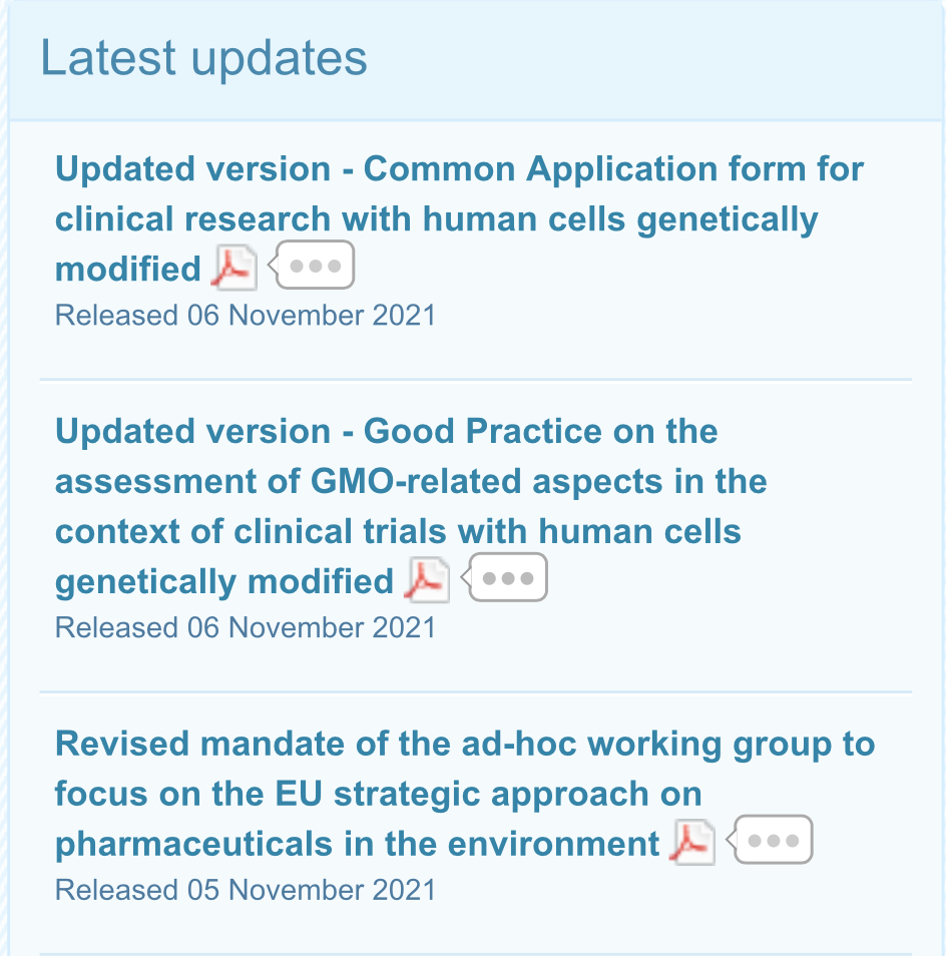
Task: Click the 'Latest updates' heading
Action: [x=204, y=59]
